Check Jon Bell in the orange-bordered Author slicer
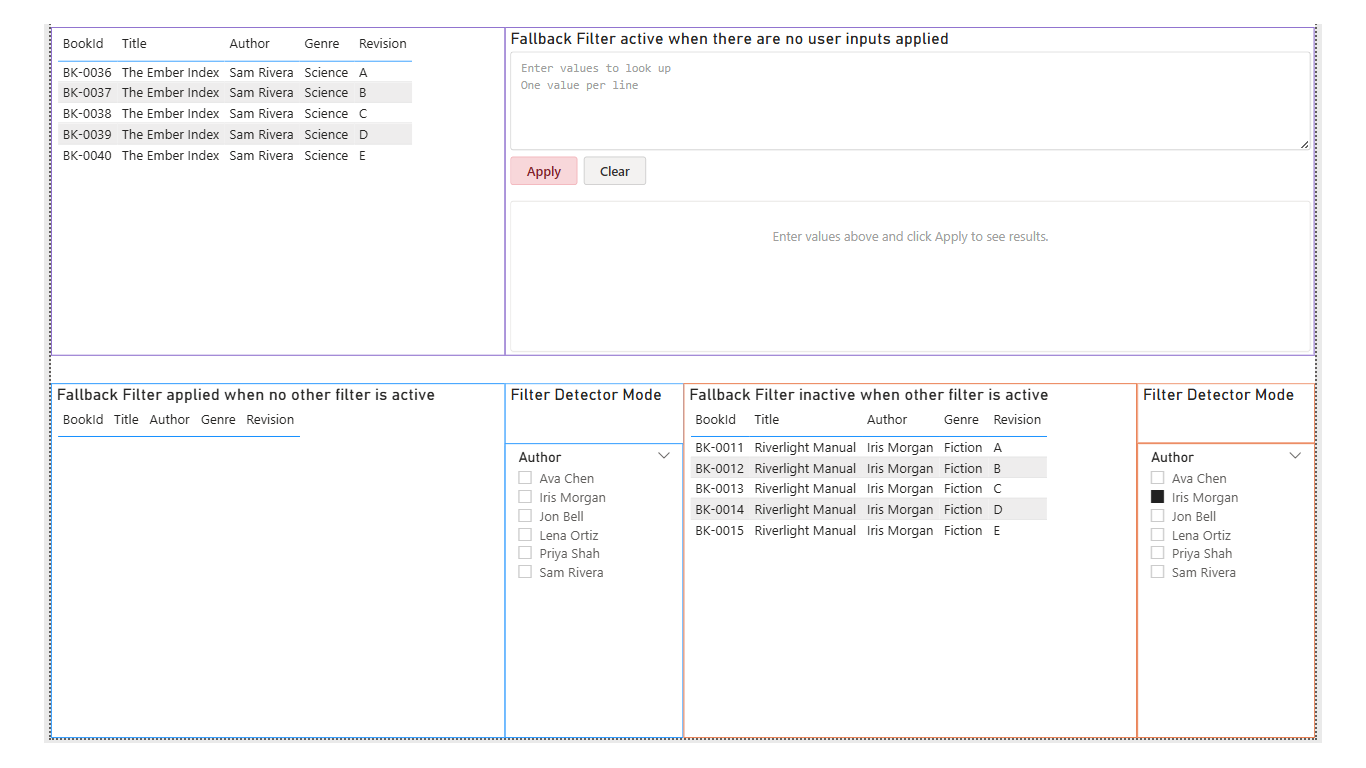 point(1158,516)
